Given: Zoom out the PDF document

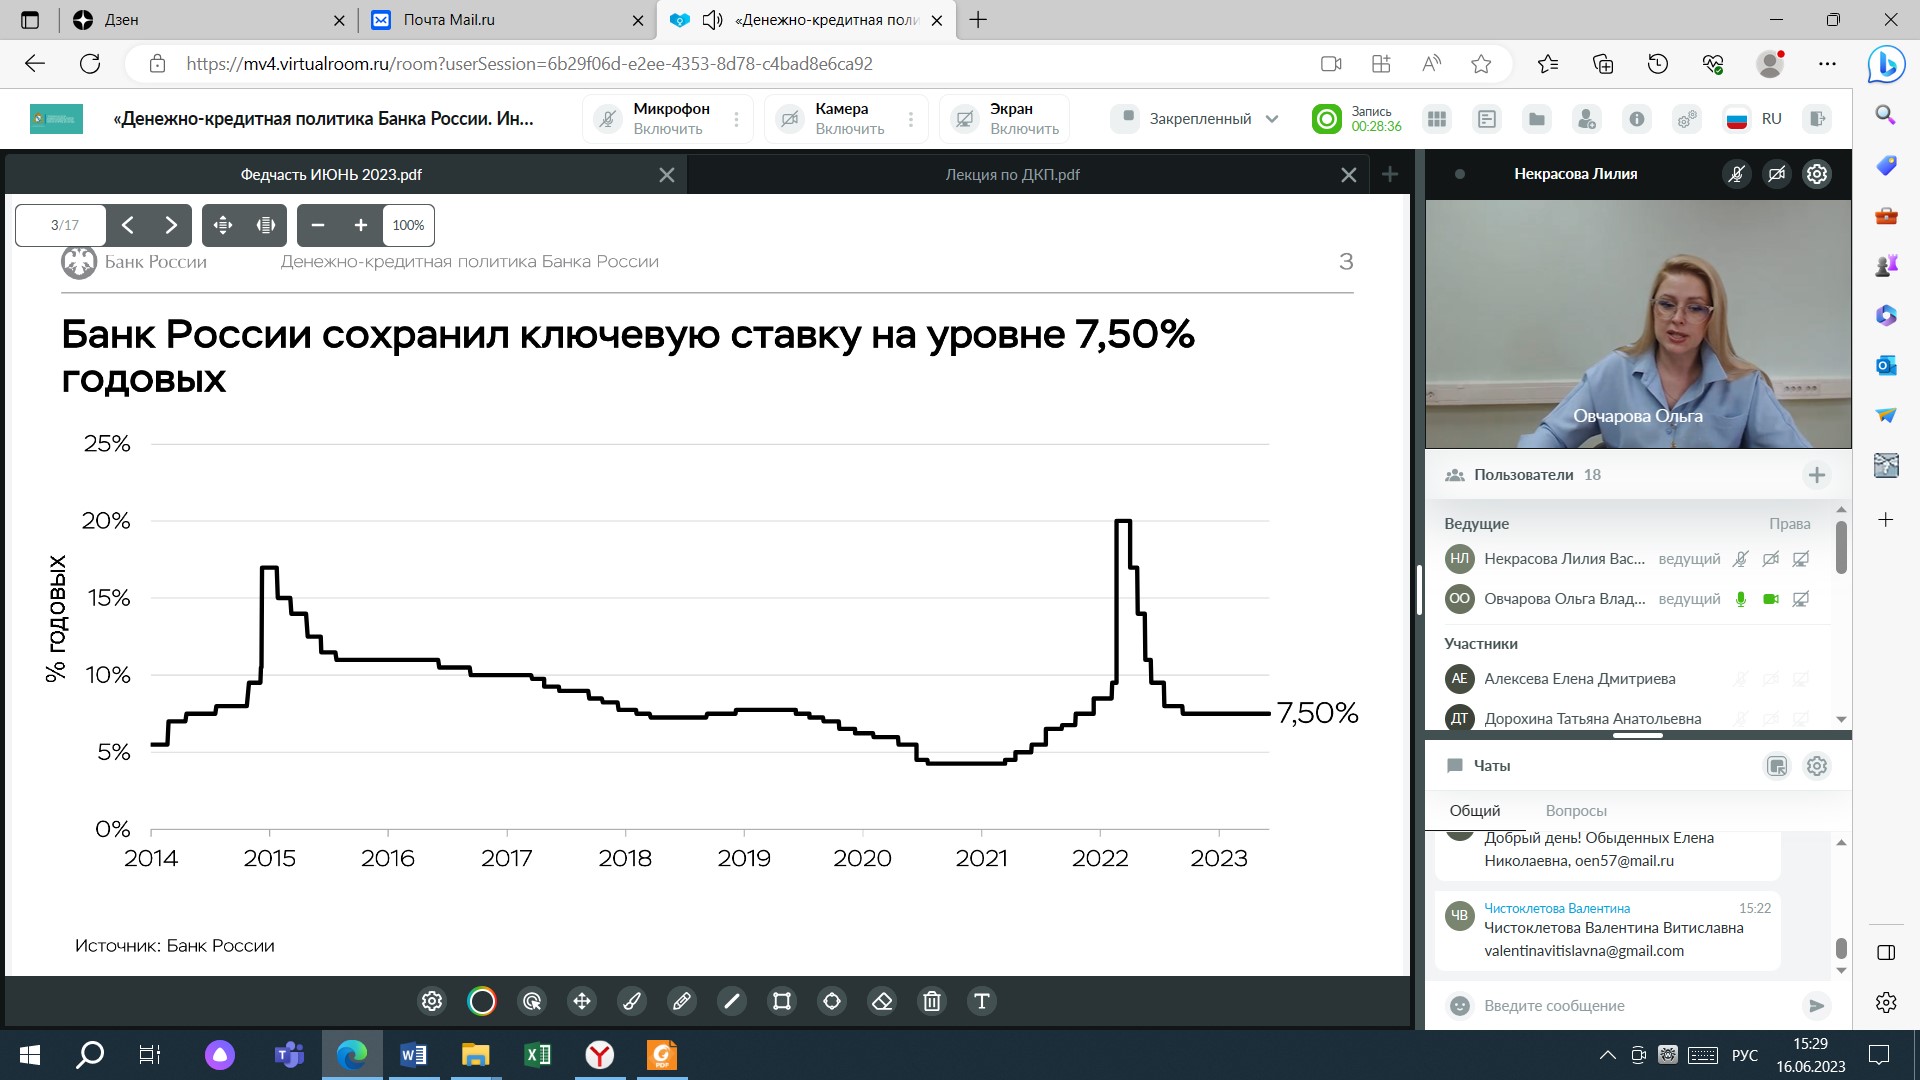Looking at the screenshot, I should pos(318,225).
